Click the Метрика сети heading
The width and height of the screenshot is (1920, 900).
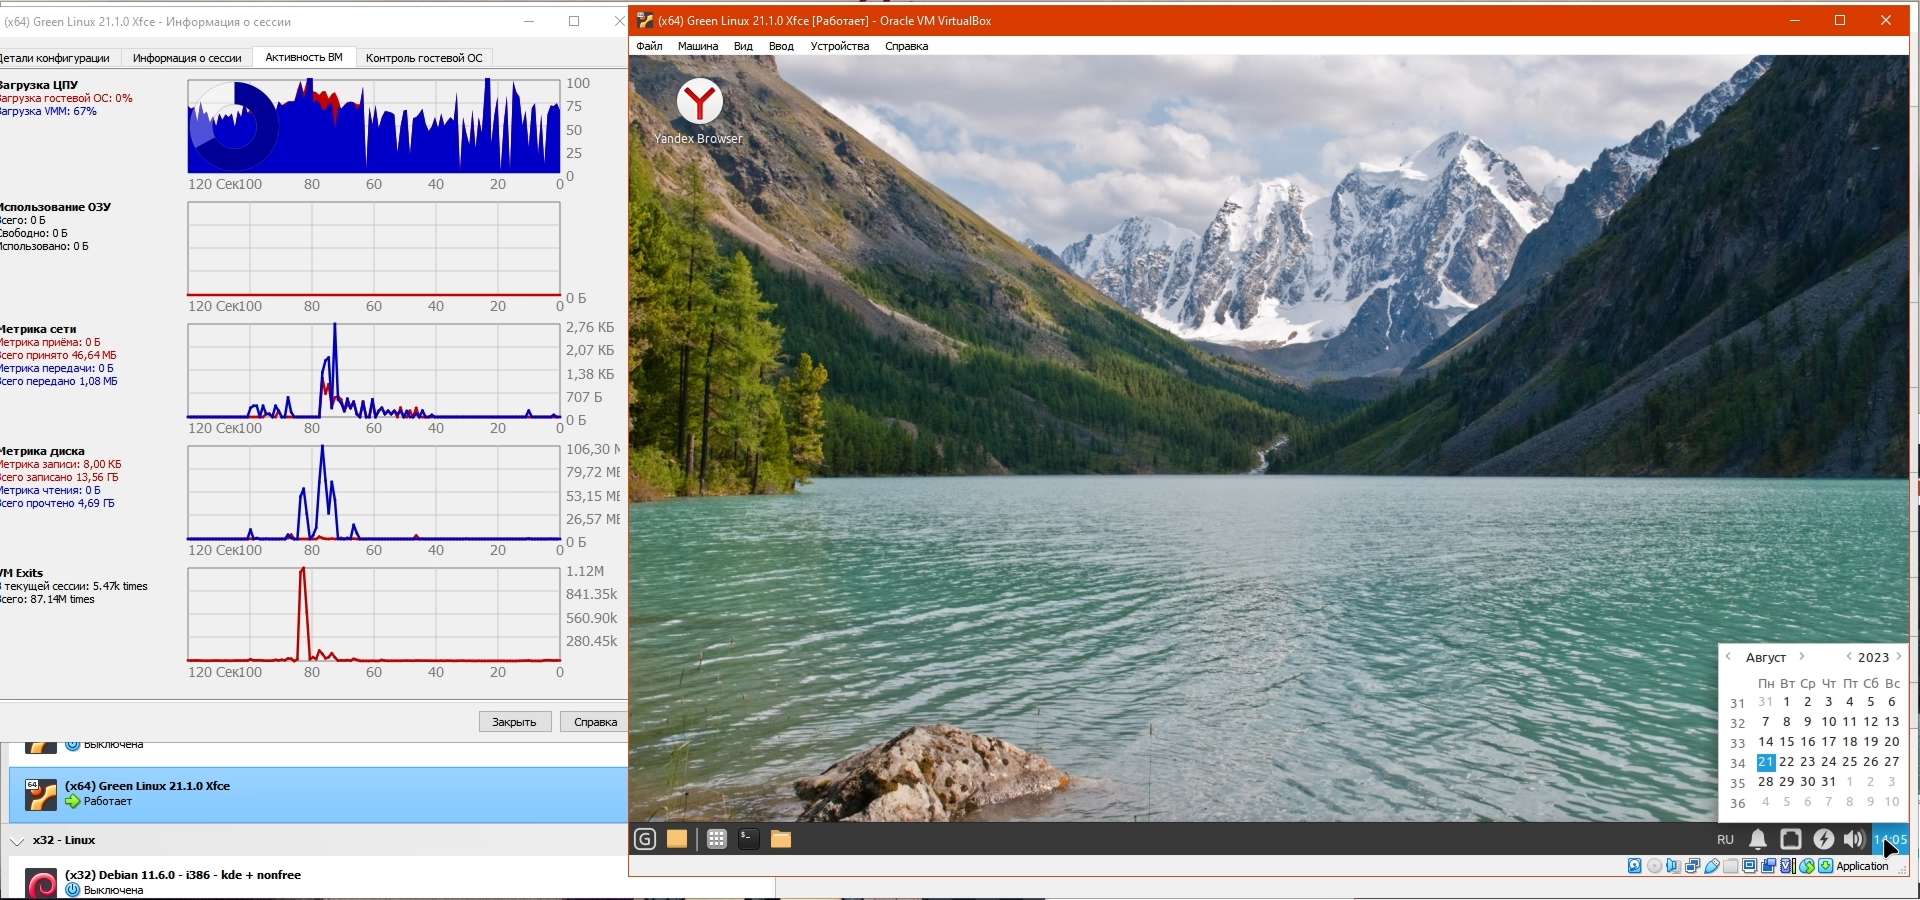(38, 329)
